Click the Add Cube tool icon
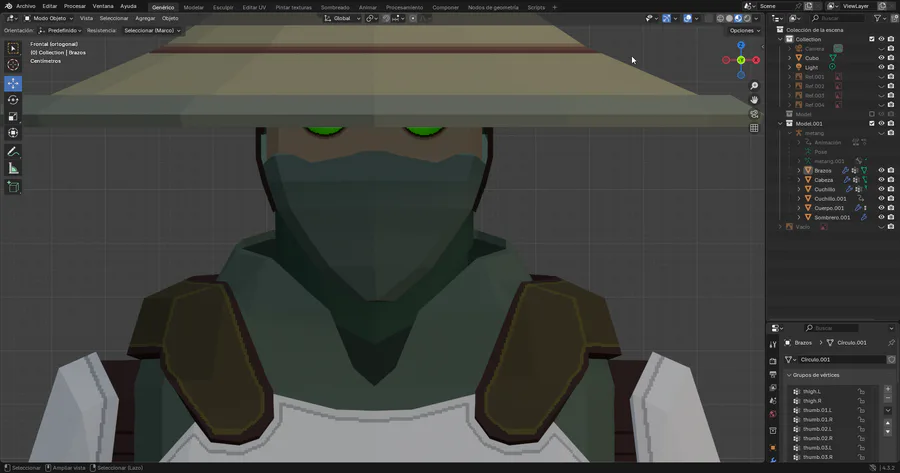Image resolution: width=900 pixels, height=473 pixels. pos(13,187)
